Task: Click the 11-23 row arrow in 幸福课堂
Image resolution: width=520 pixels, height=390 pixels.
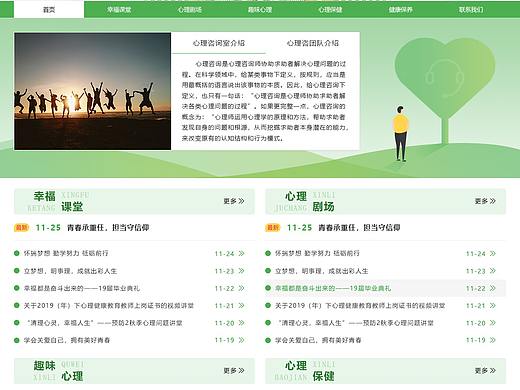Action: click(242, 271)
